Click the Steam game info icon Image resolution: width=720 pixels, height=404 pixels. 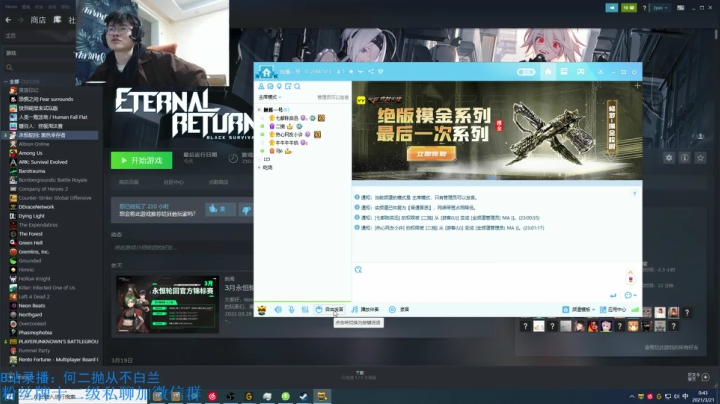click(x=685, y=158)
